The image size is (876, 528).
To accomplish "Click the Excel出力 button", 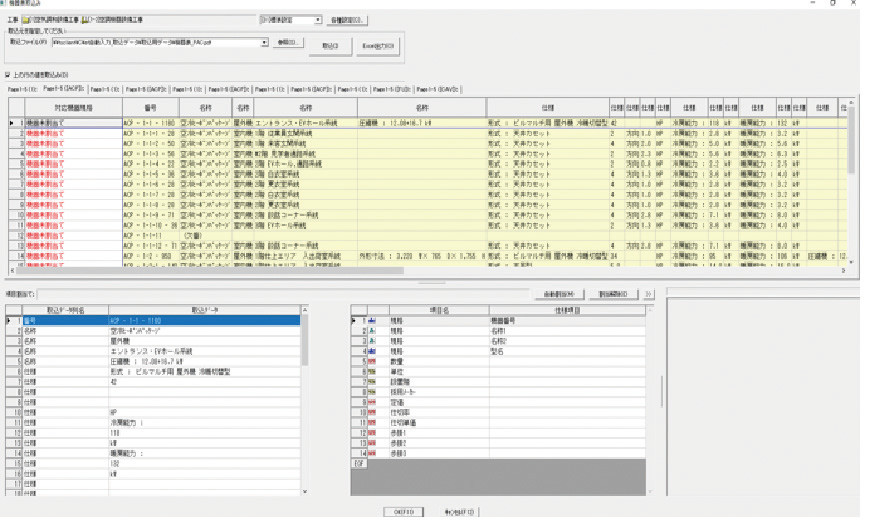I will pyautogui.click(x=378, y=46).
